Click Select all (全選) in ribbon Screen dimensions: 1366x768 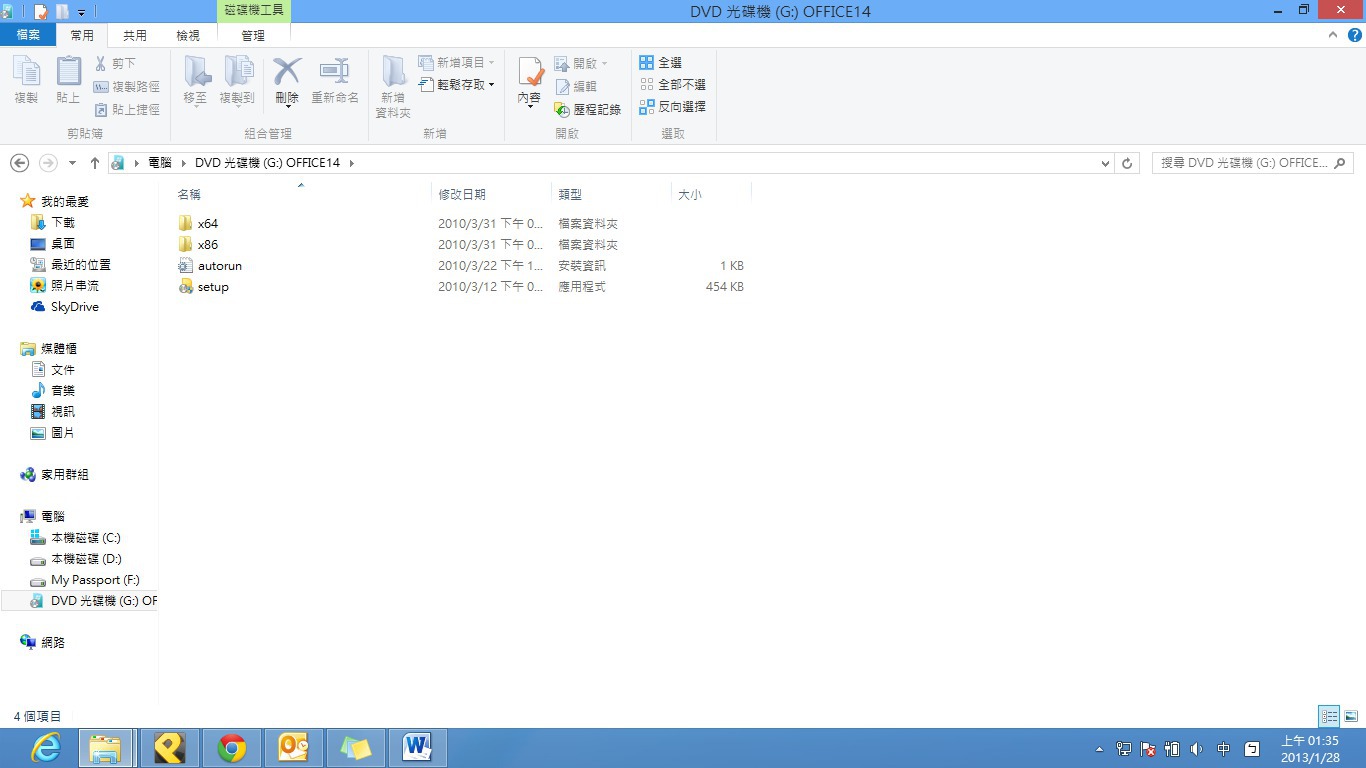tap(660, 63)
